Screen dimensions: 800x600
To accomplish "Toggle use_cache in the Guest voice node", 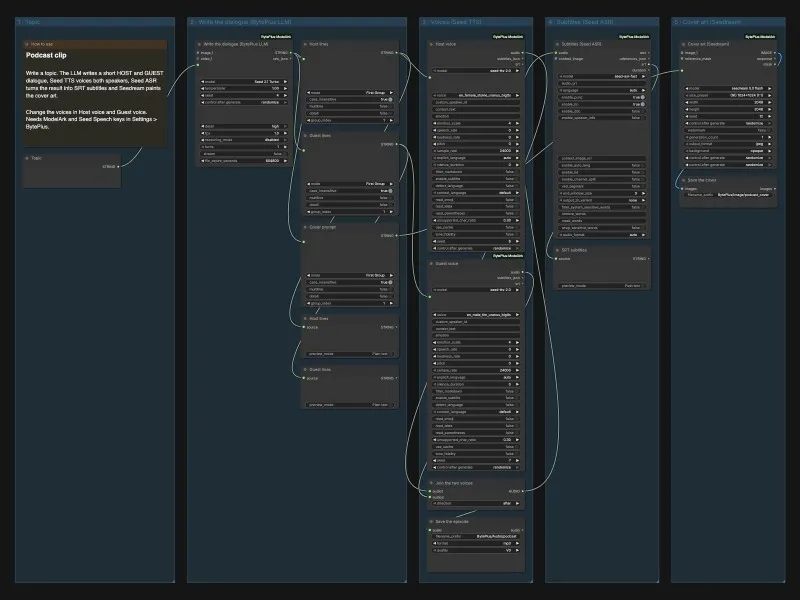I will (476, 446).
